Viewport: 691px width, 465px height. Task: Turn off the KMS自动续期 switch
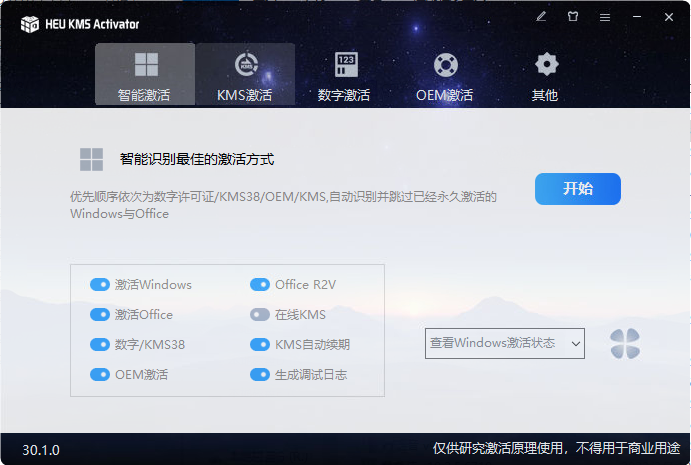coord(260,345)
